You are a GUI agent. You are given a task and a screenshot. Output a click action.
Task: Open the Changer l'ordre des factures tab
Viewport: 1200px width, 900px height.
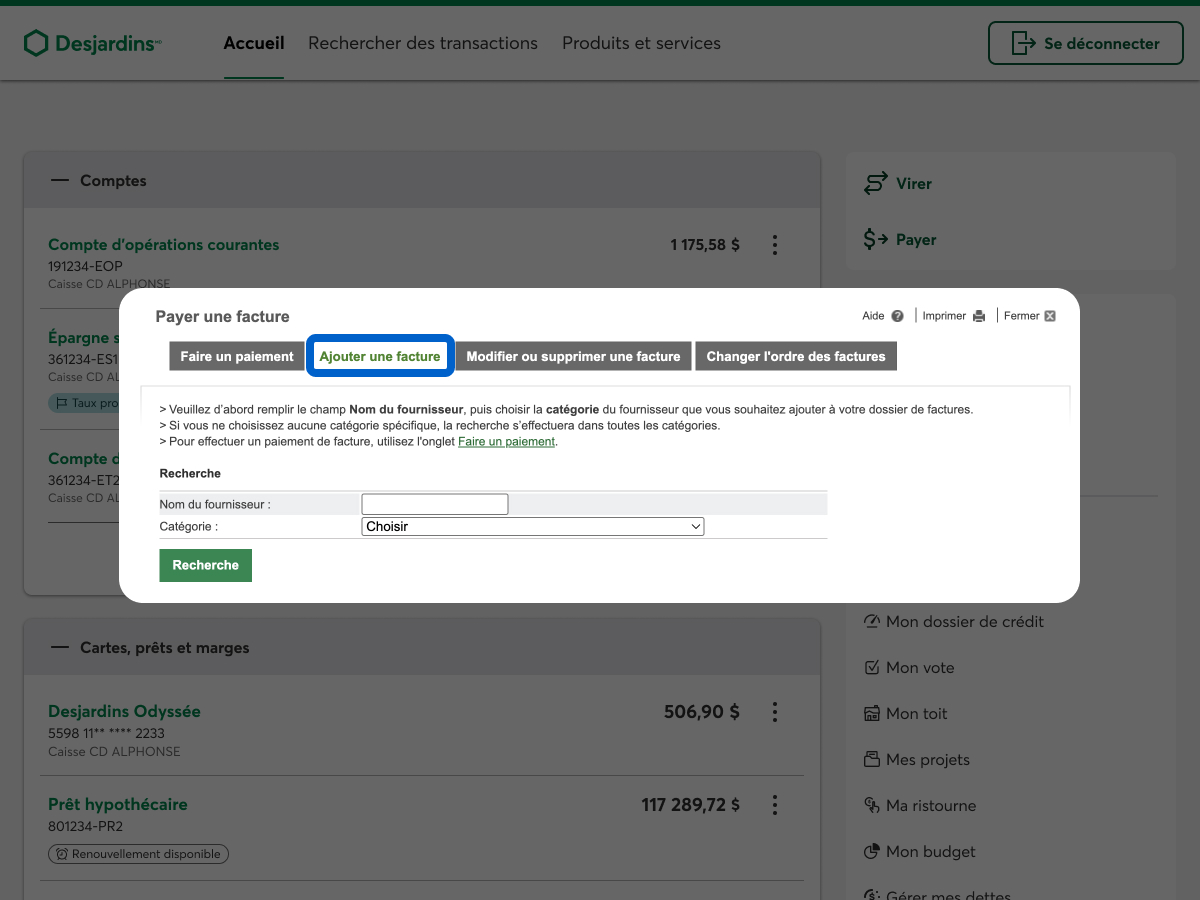coord(796,357)
